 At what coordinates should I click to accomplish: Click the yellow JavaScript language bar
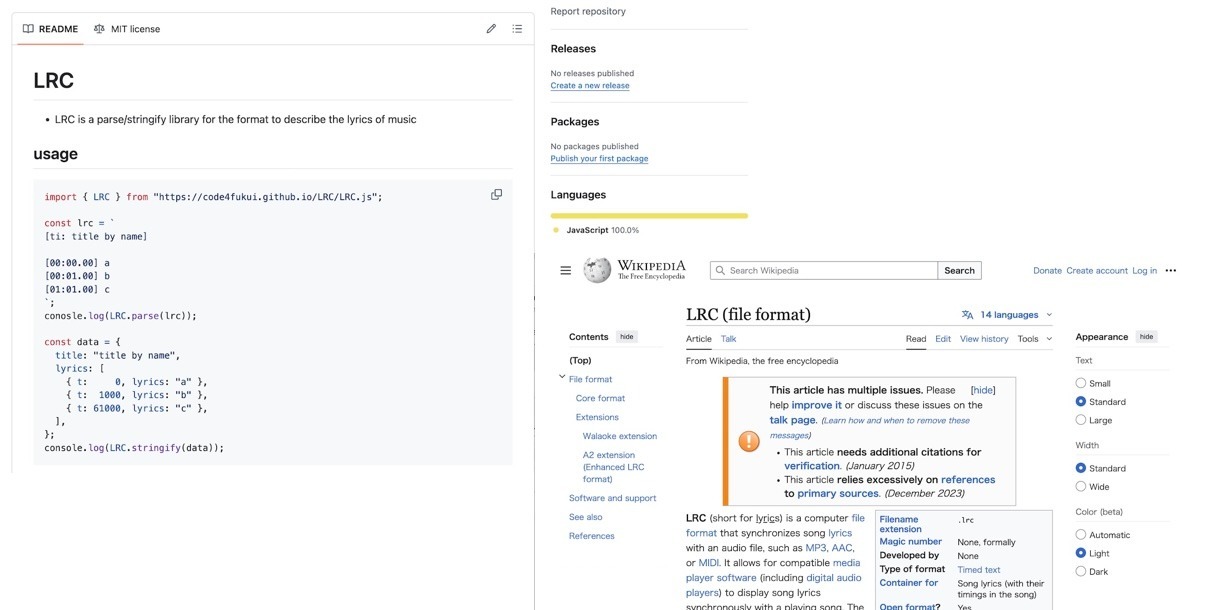(x=649, y=215)
